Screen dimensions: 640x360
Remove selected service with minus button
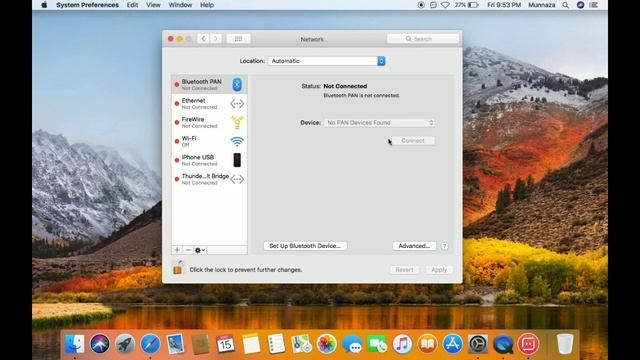pyautogui.click(x=188, y=250)
